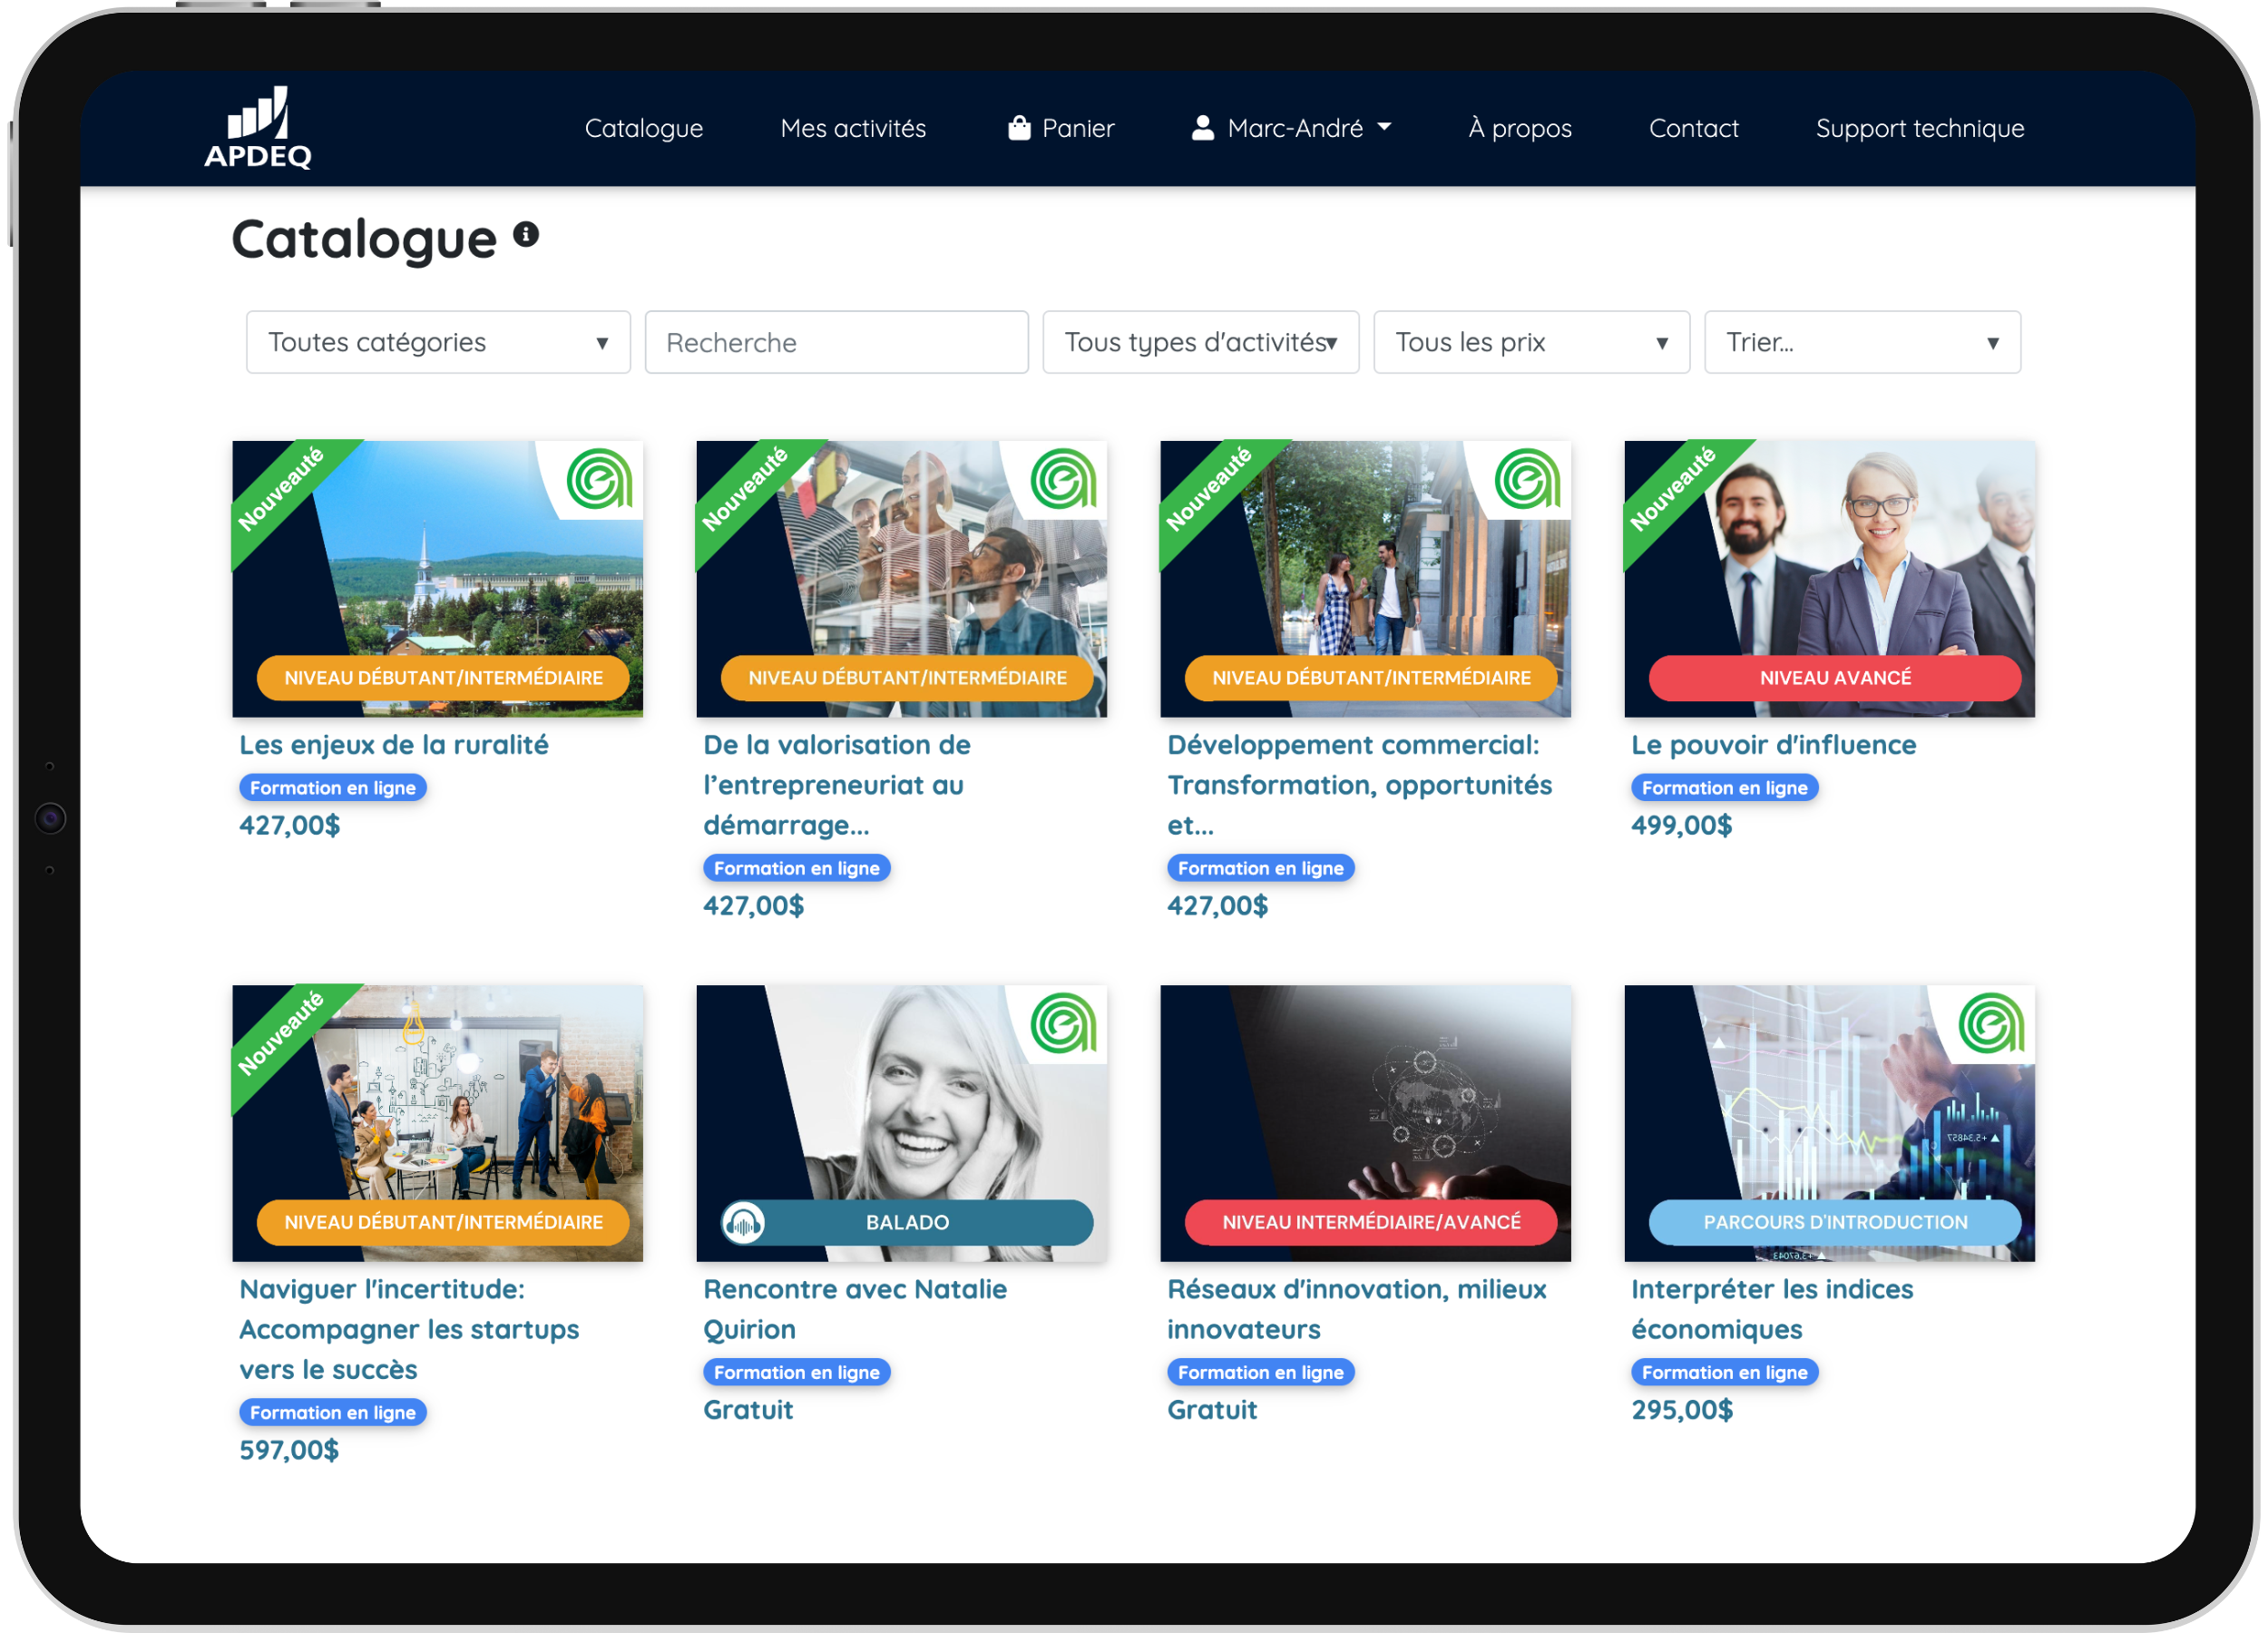Open Les enjeux de la ruralité course link
This screenshot has width=2268, height=1633.
click(393, 745)
